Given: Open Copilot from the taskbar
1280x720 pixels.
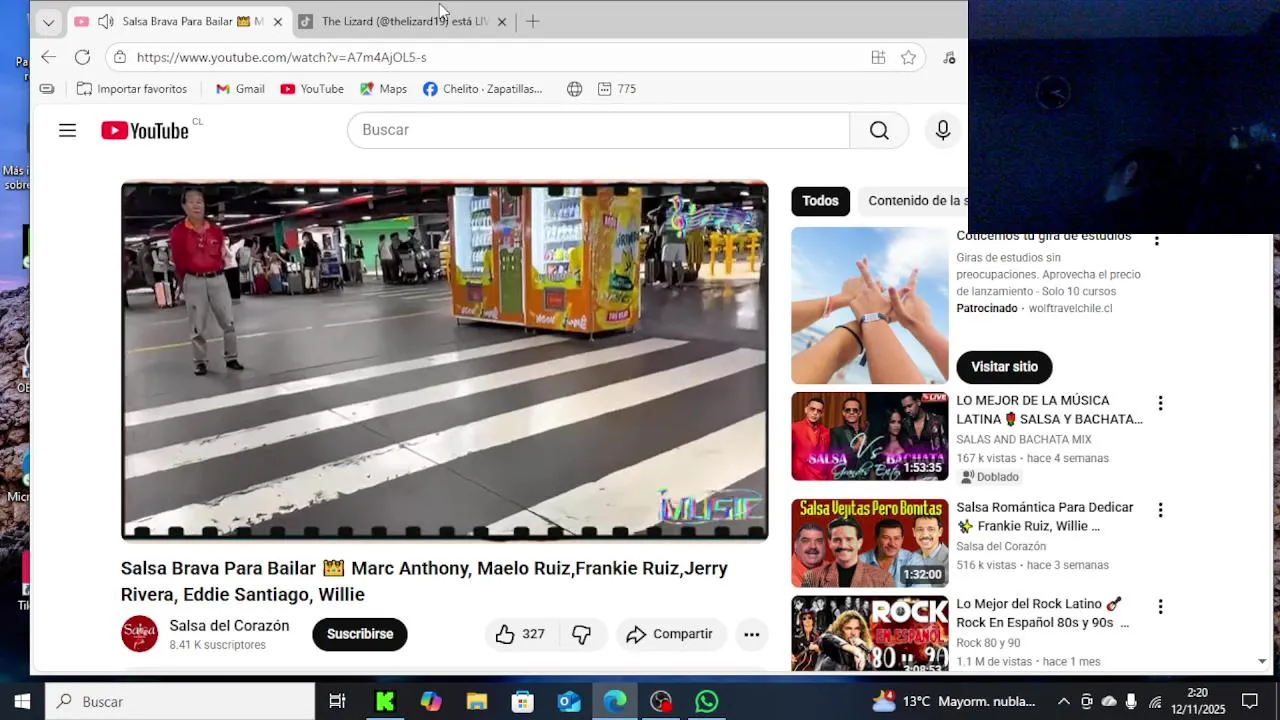Looking at the screenshot, I should point(431,702).
